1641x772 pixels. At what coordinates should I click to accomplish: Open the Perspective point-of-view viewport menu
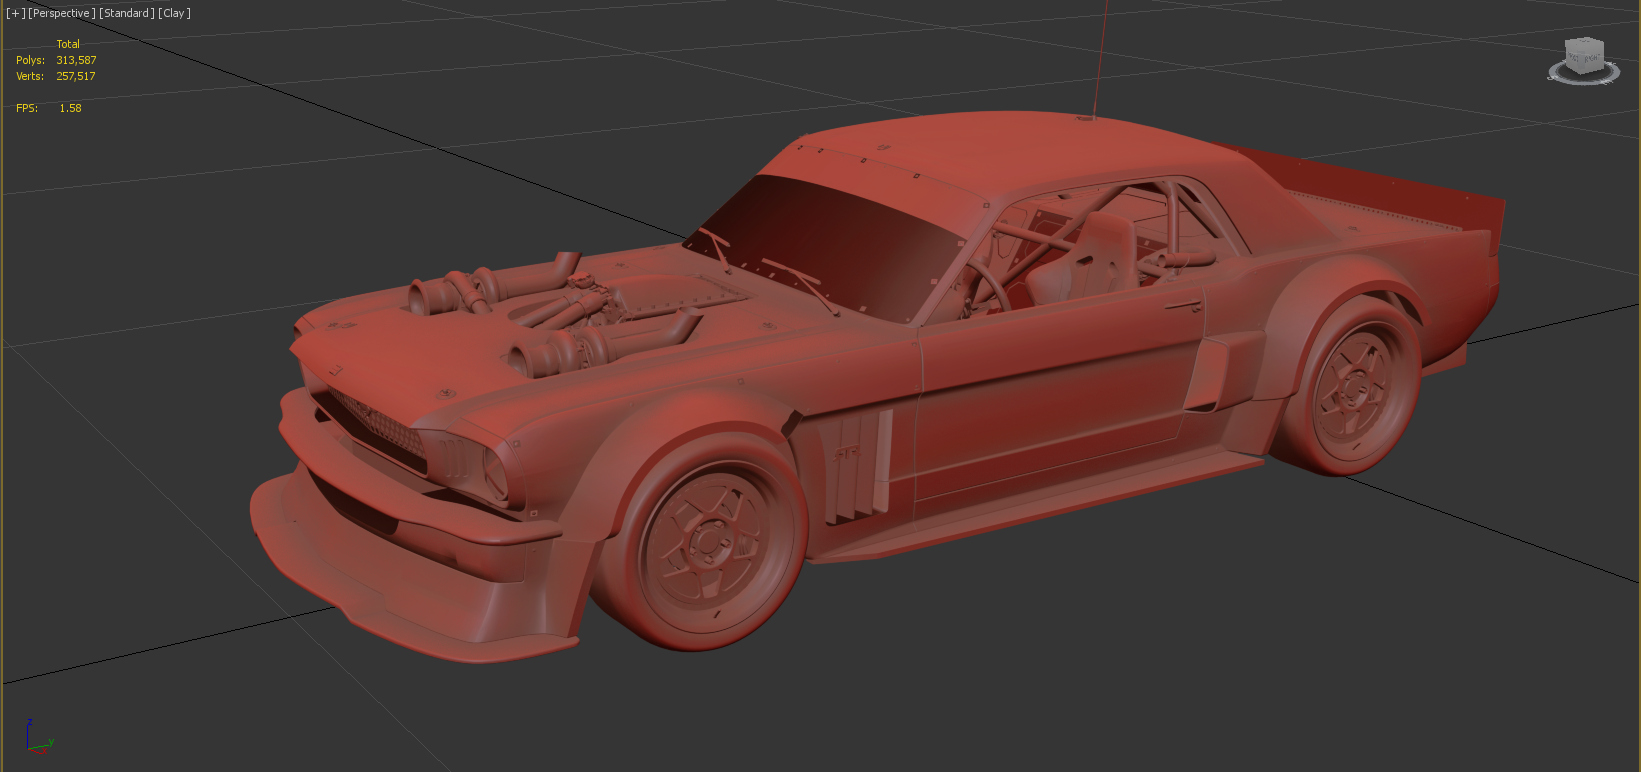(62, 13)
